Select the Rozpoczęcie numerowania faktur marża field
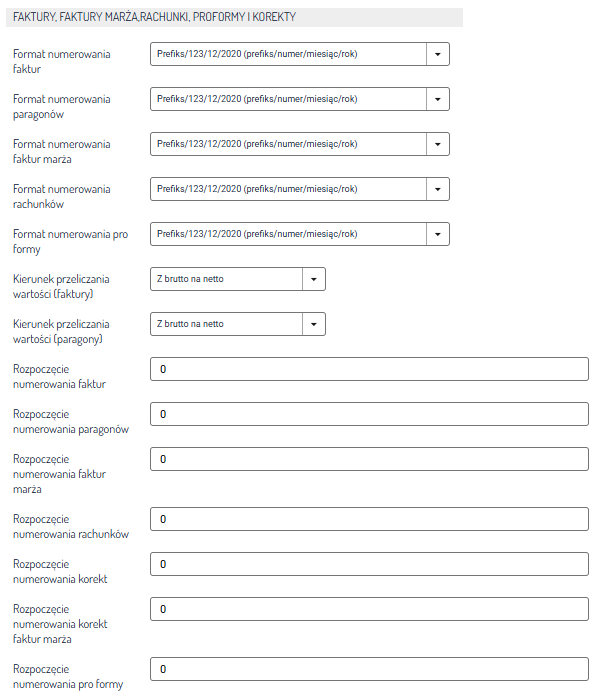Viewport: 603px width, 698px height. click(x=369, y=459)
